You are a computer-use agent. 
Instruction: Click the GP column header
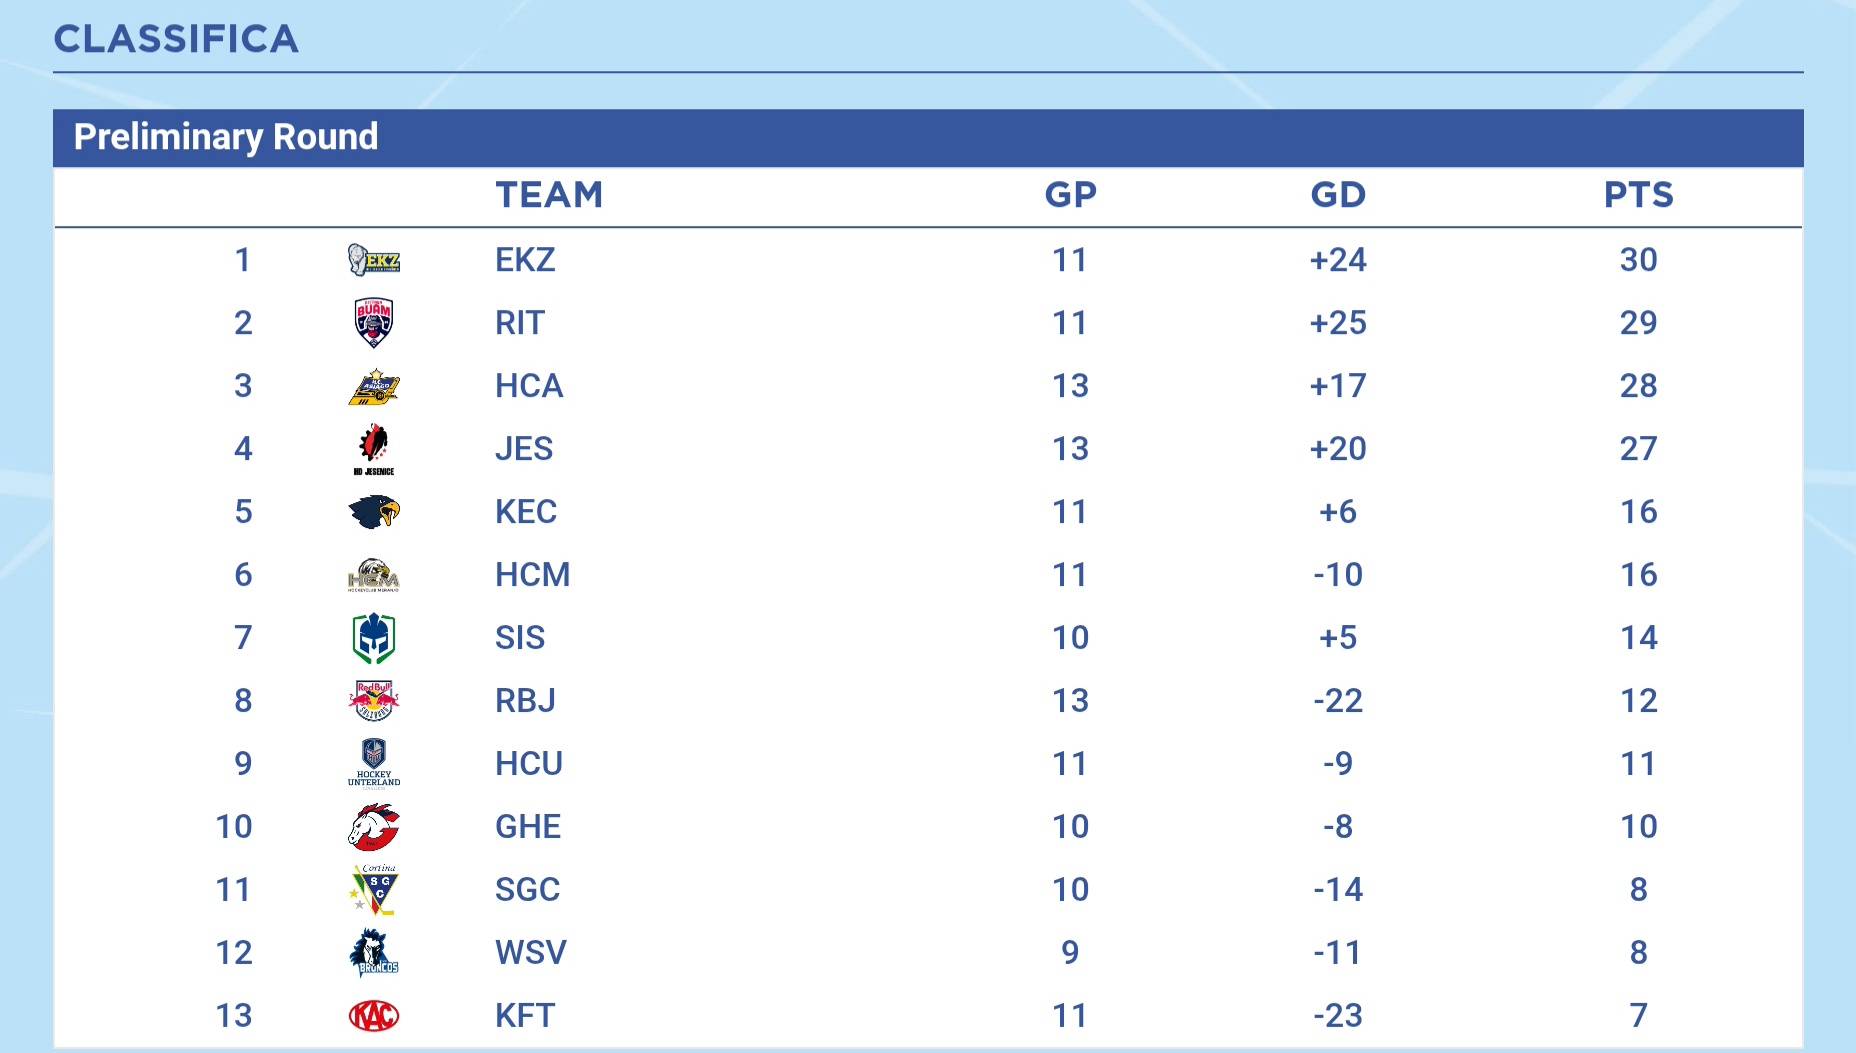point(1071,195)
